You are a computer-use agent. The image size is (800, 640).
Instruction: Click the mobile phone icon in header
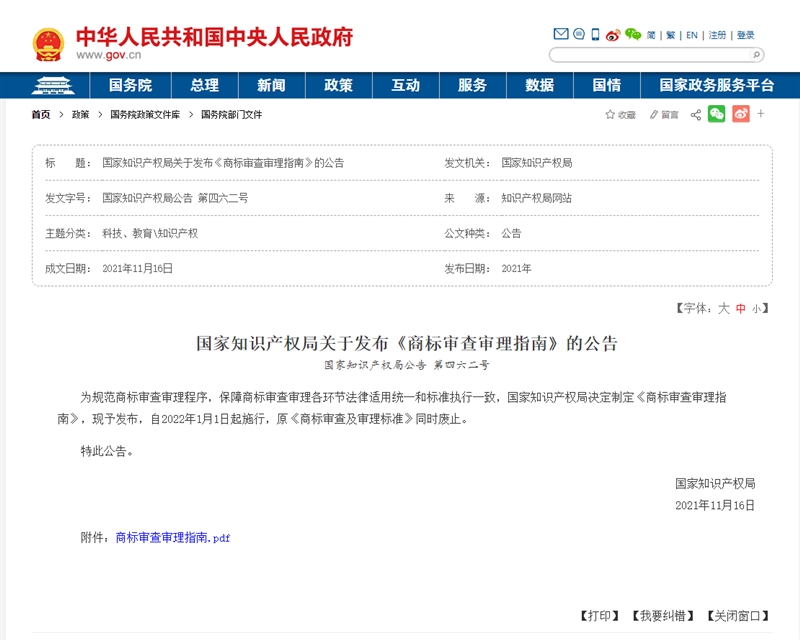595,34
